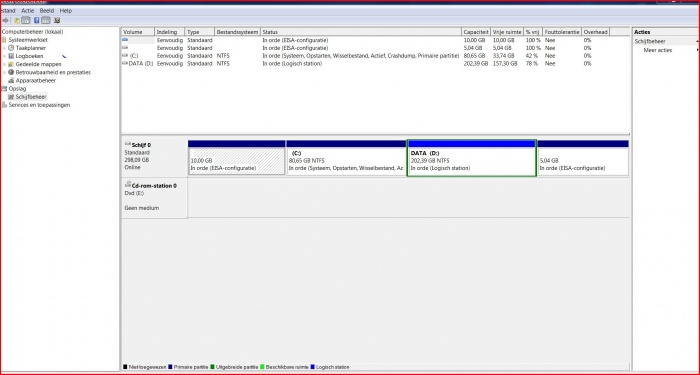Click light green Beschikbare ruimte legend swatch

(x=262, y=367)
